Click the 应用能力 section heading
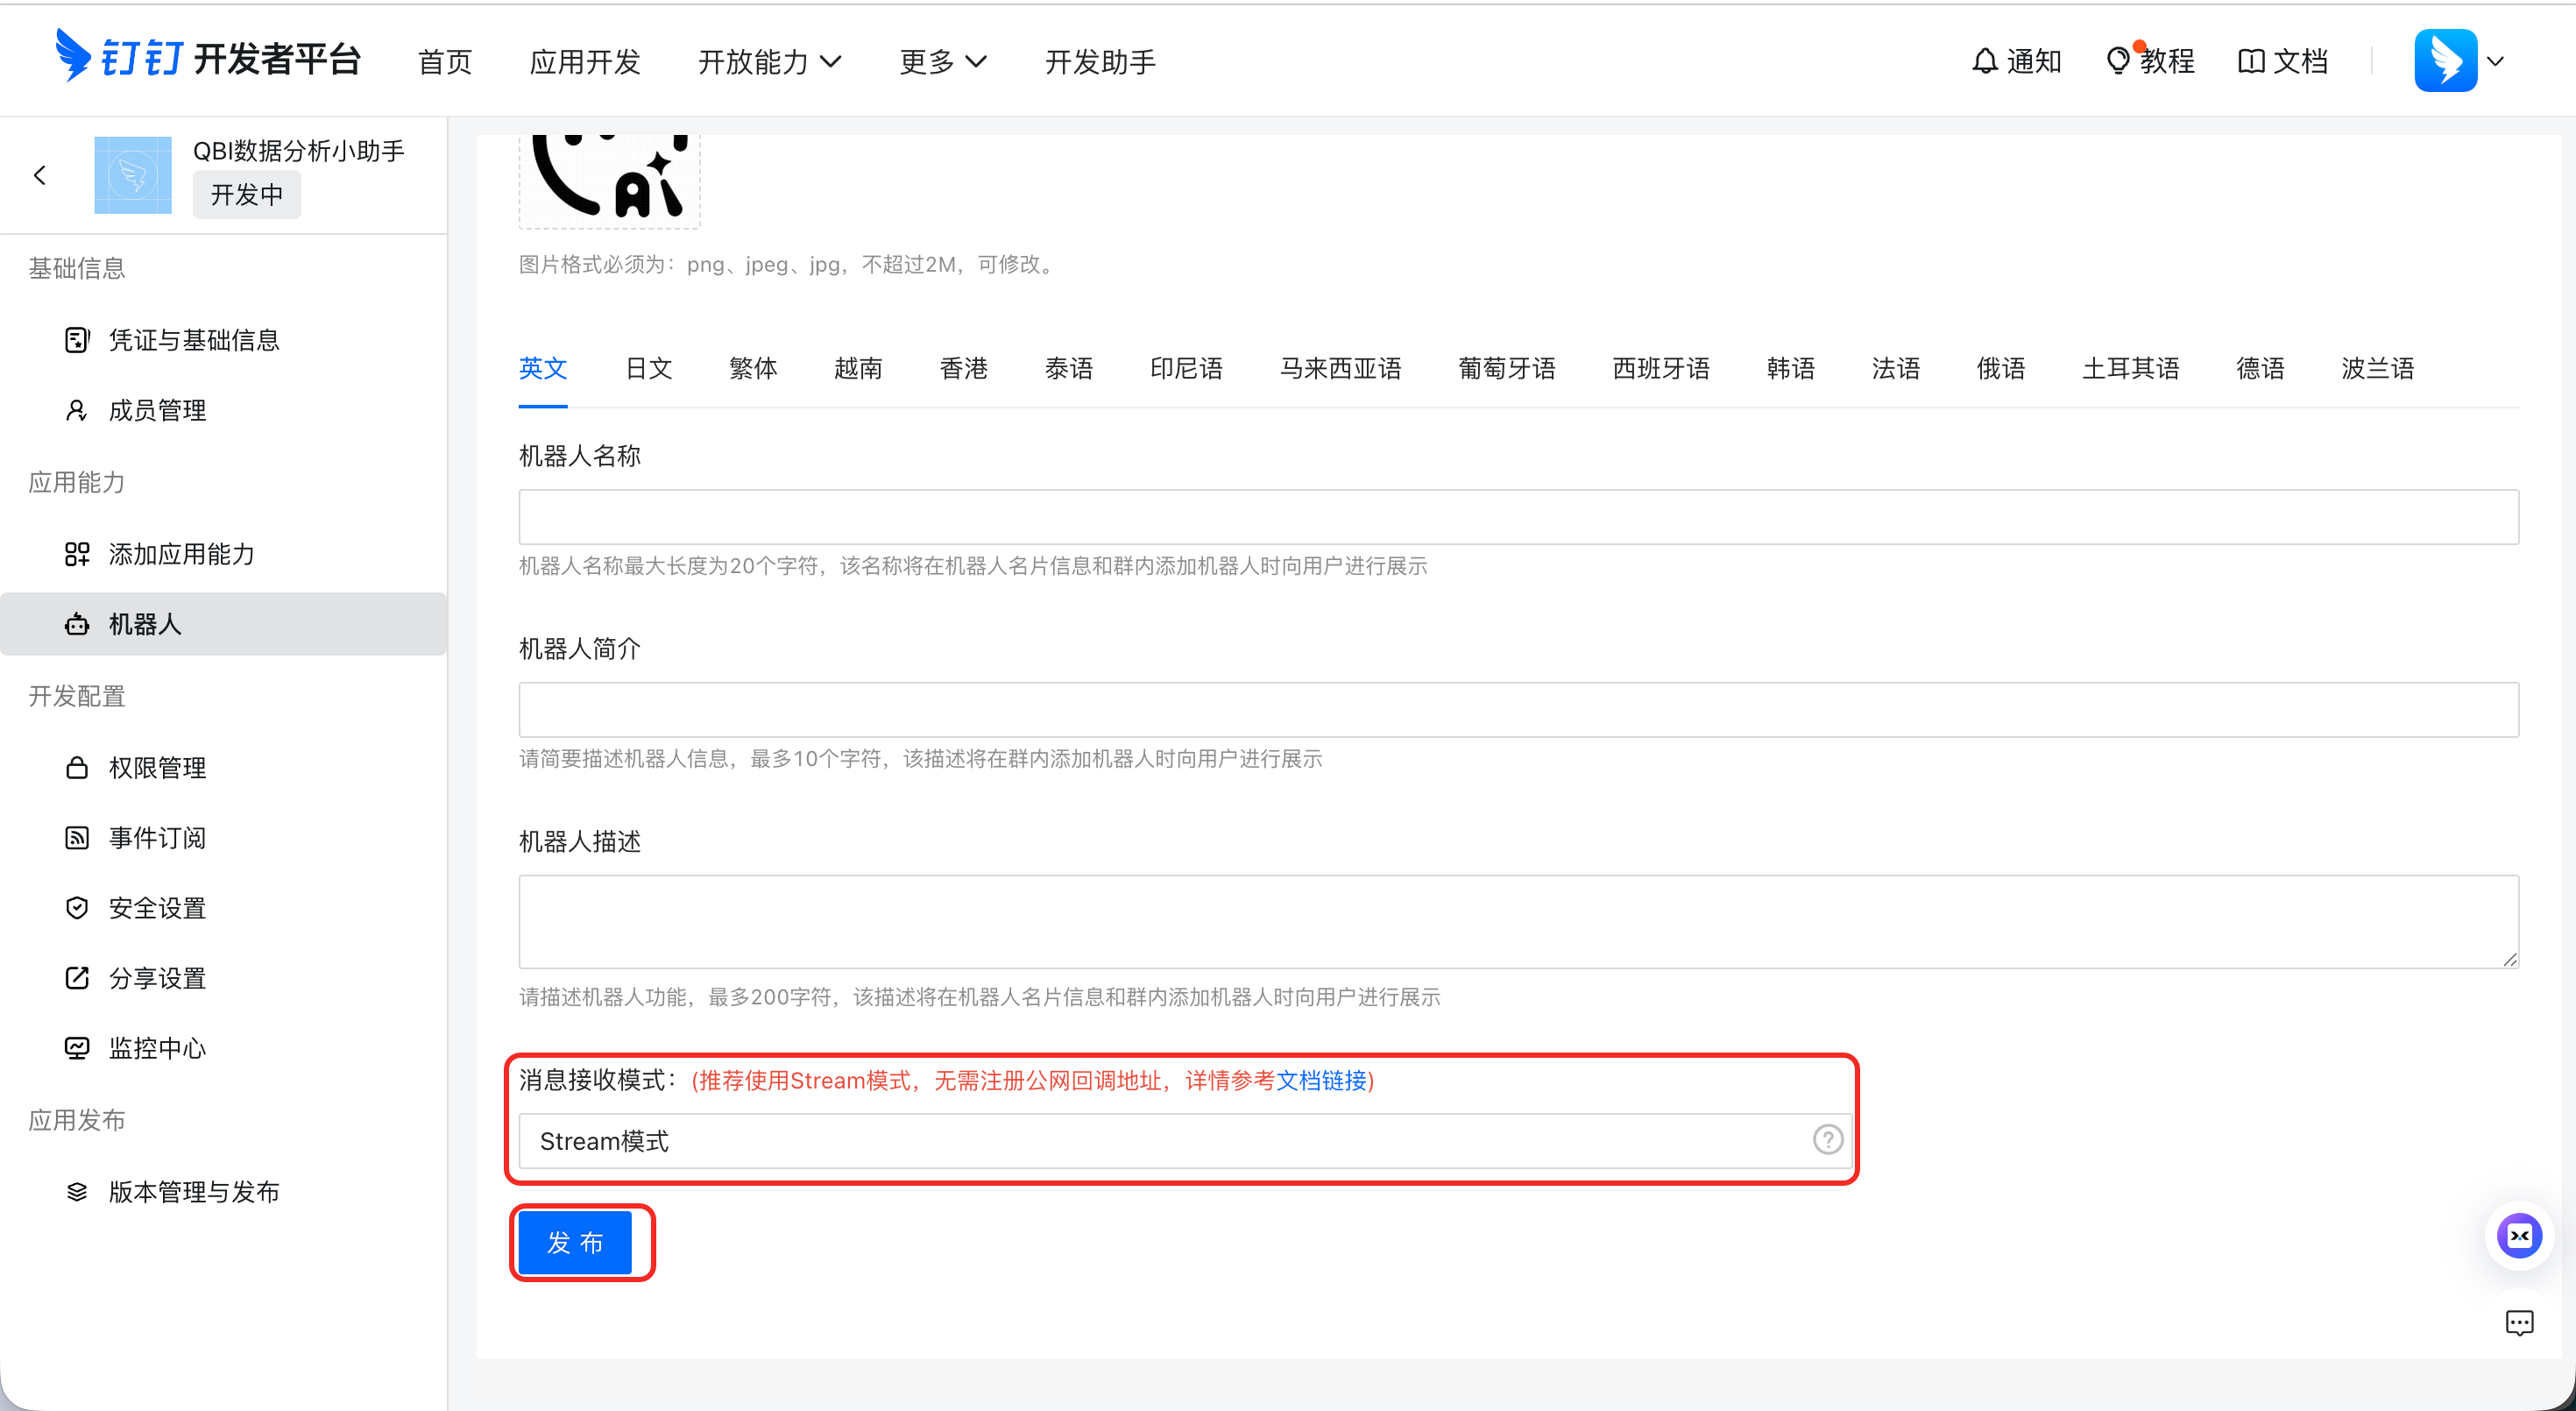Image resolution: width=2576 pixels, height=1411 pixels. tap(77, 482)
